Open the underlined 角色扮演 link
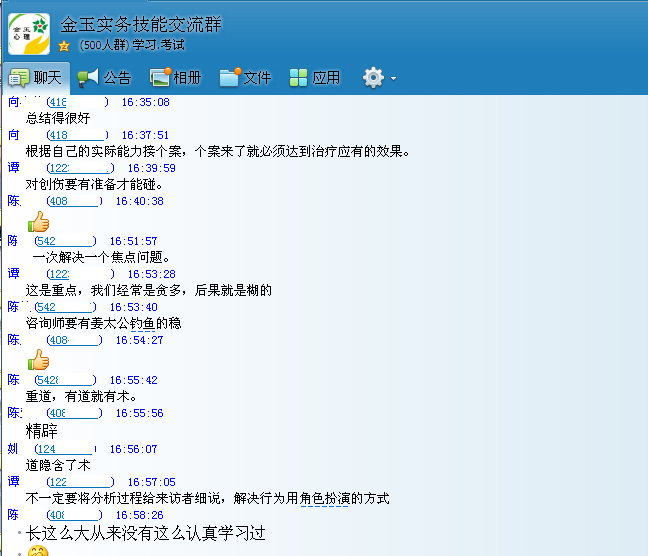The image size is (648, 556). [324, 498]
